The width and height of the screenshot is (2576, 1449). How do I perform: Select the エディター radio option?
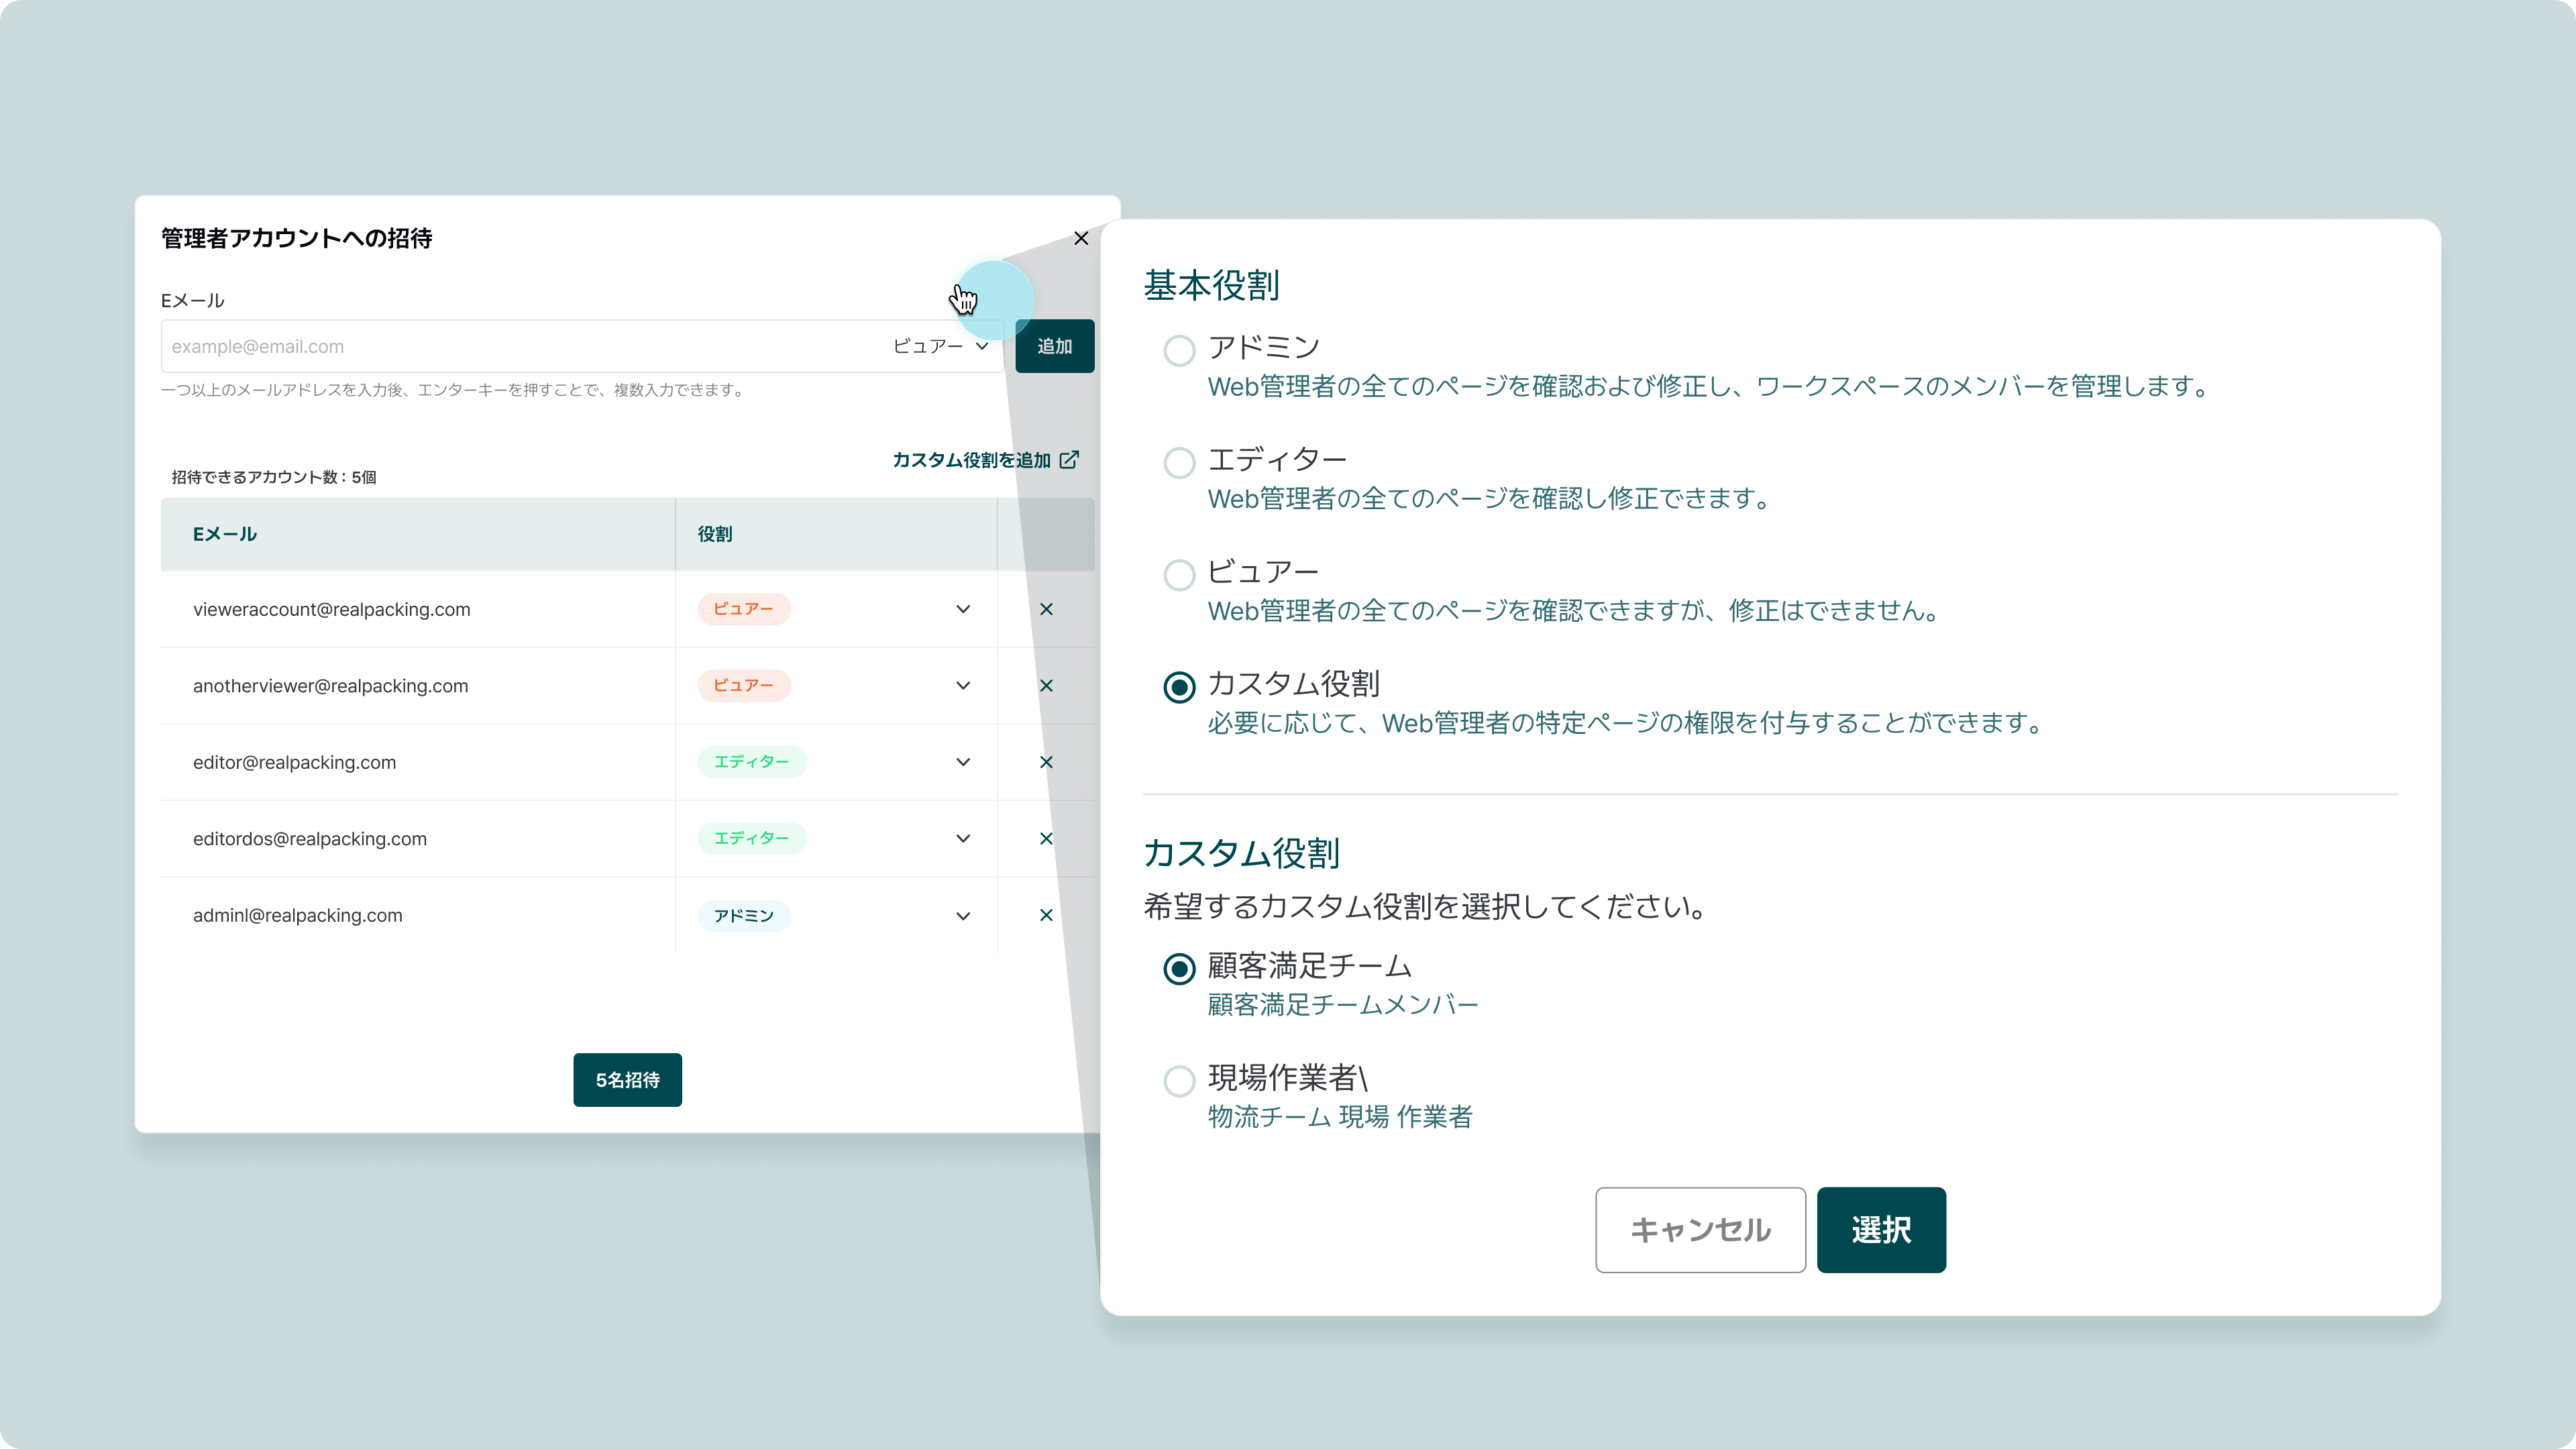pos(1179,462)
